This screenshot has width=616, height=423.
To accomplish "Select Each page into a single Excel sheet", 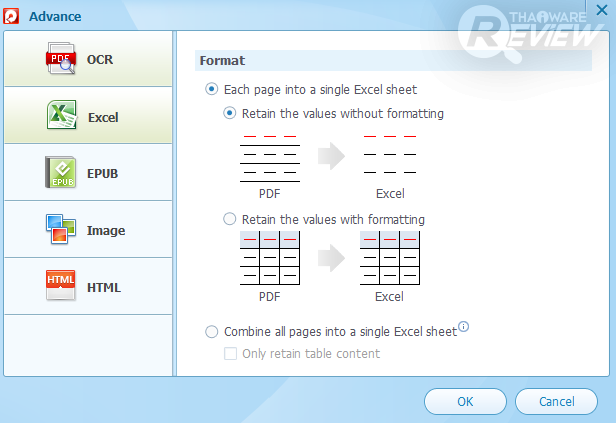I will [211, 89].
